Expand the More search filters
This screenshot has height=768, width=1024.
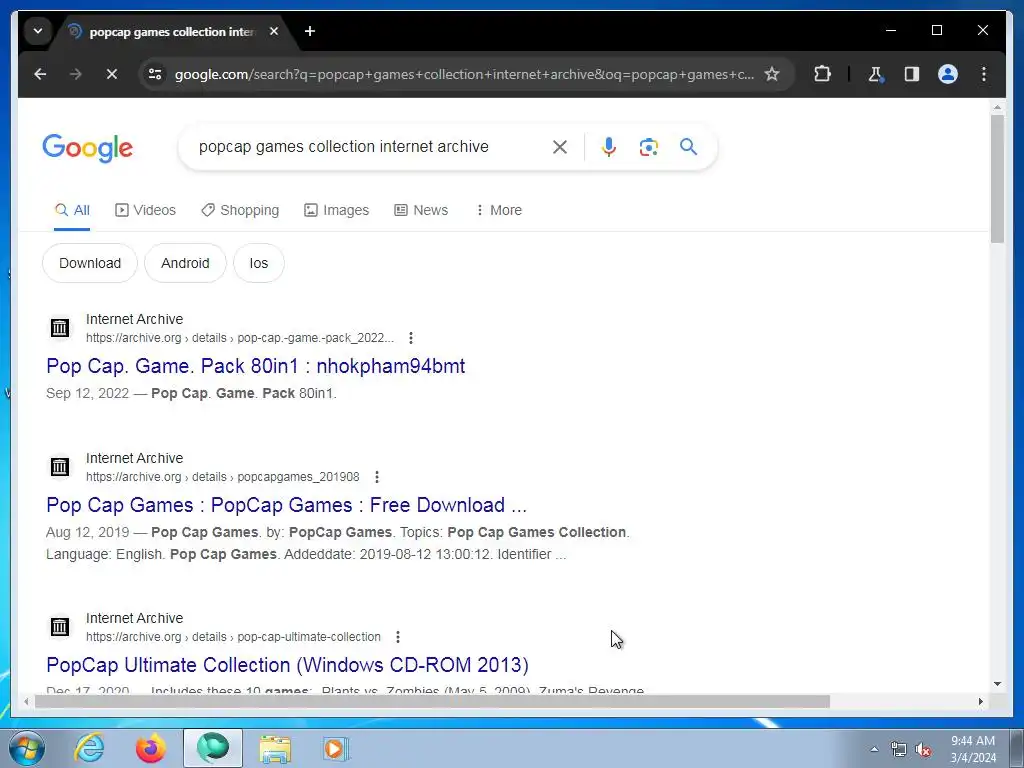point(498,210)
